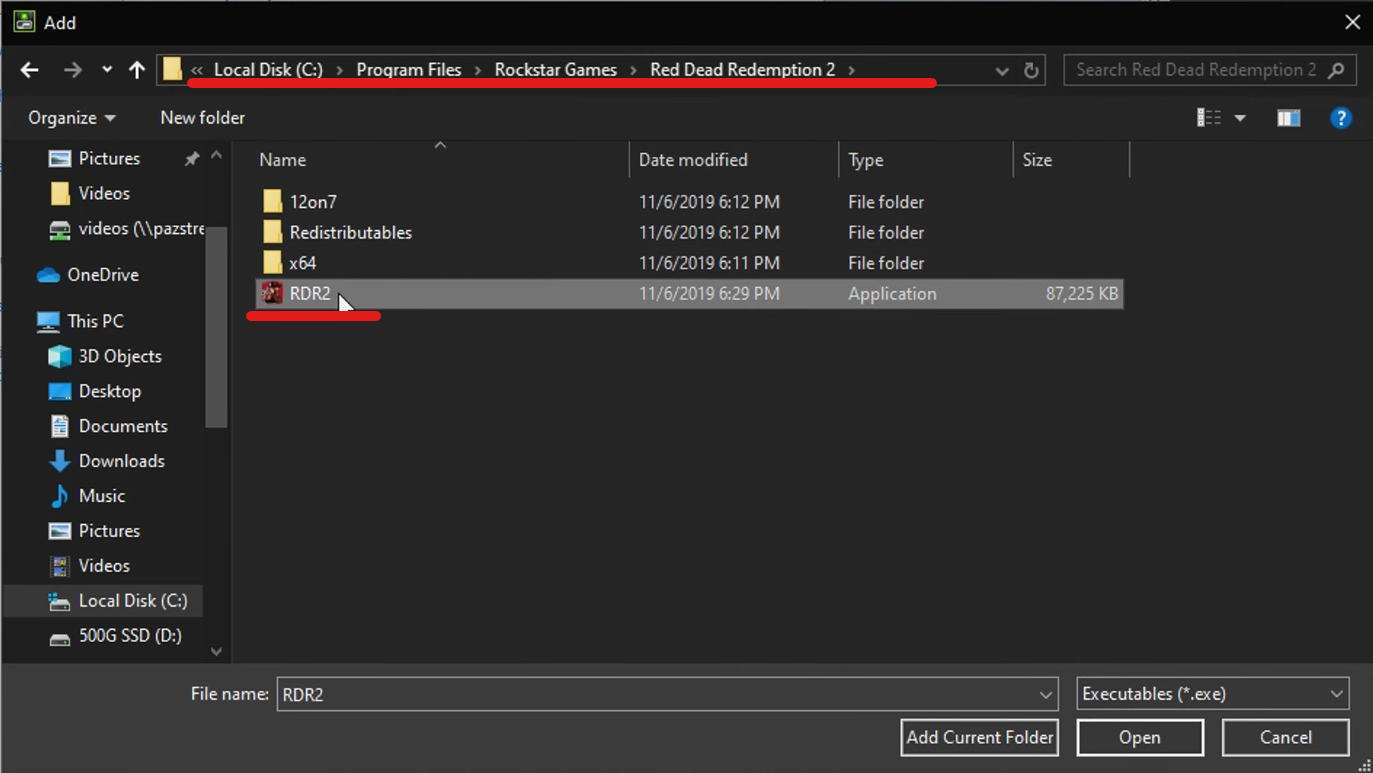
Task: Sort by Type column header
Action: [926, 160]
